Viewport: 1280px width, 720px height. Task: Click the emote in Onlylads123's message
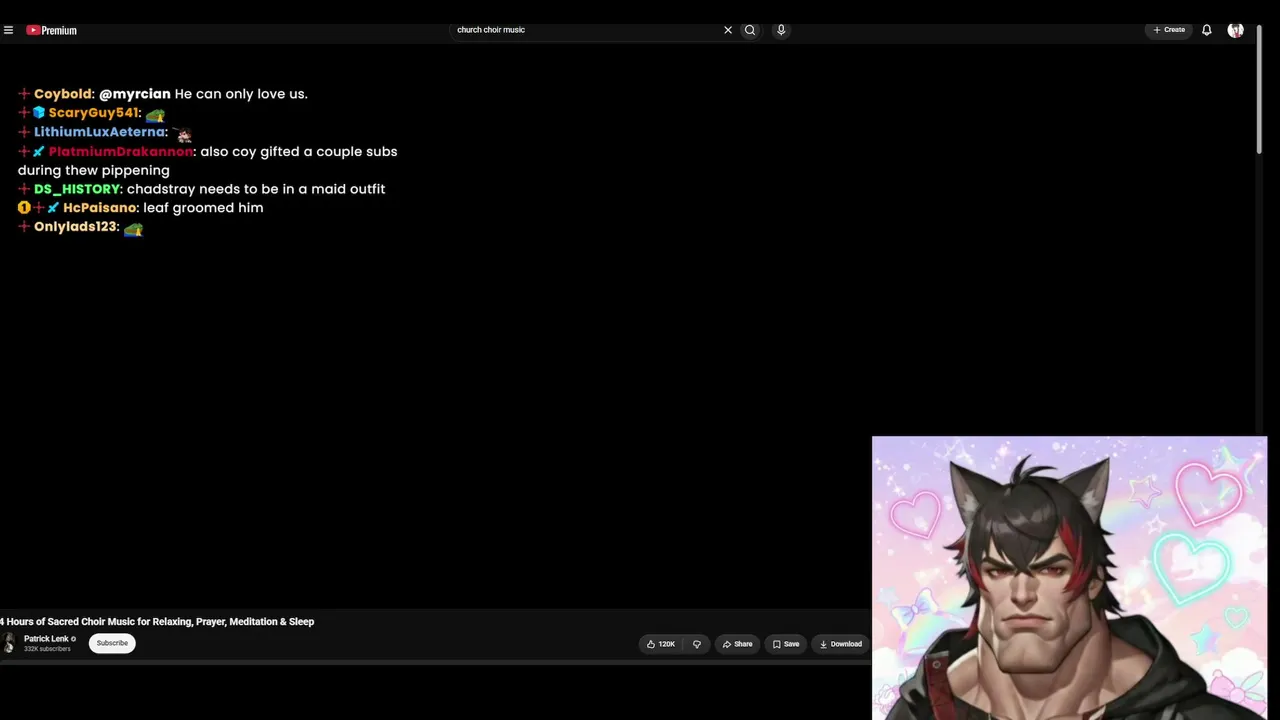pos(133,229)
